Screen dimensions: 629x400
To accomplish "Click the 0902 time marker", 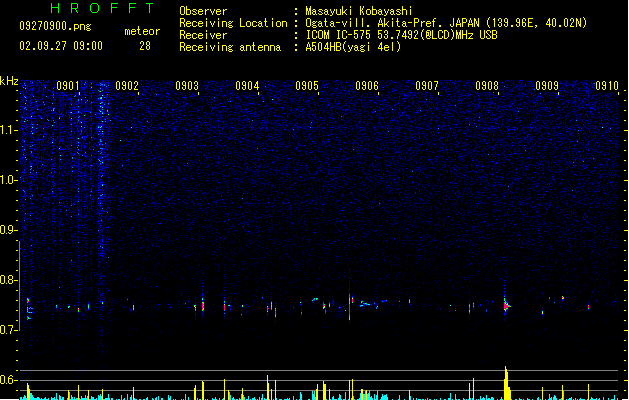I will pos(127,86).
